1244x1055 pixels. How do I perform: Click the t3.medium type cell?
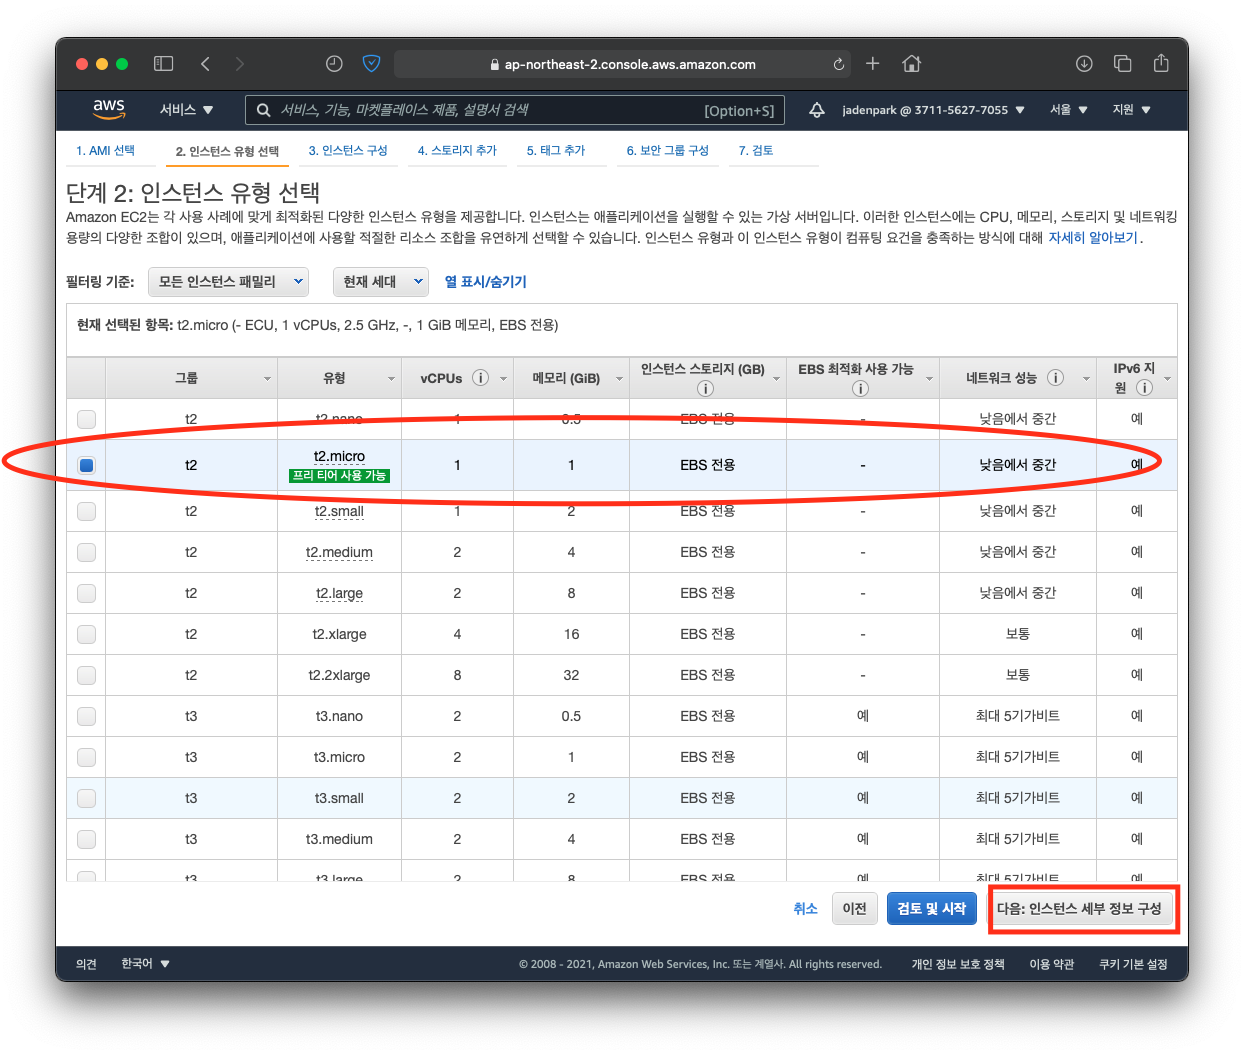point(339,839)
